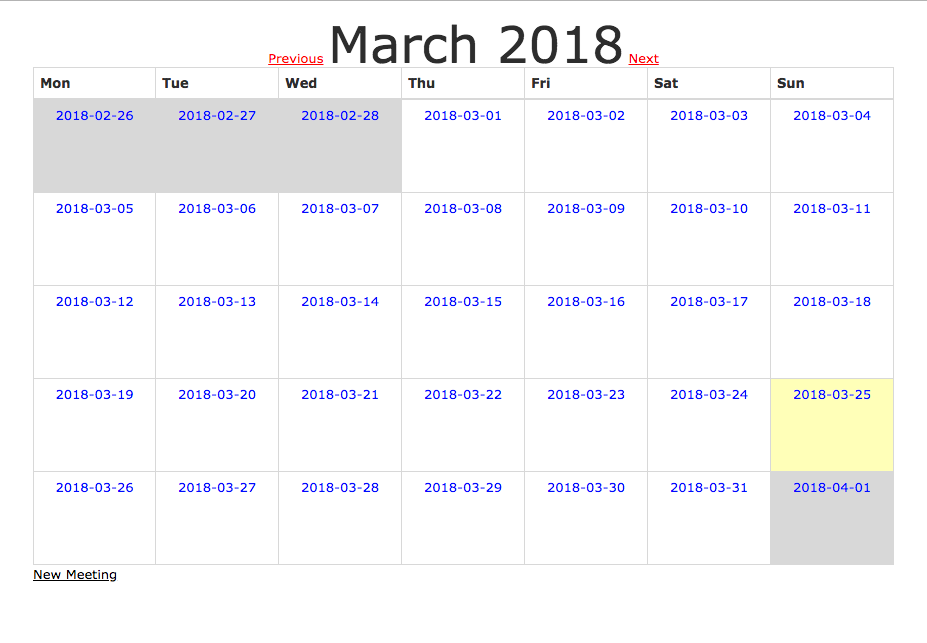This screenshot has height=643, width=927.
Task: Open the date 2018-03-01
Action: coord(461,115)
